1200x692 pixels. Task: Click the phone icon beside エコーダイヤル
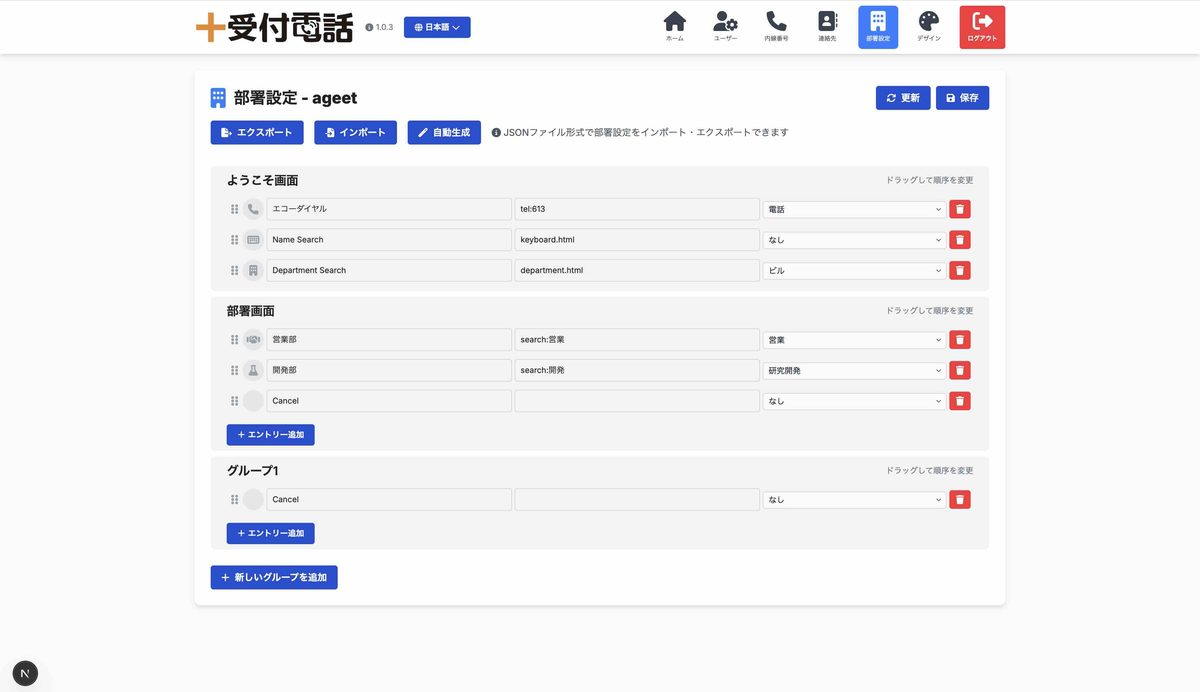click(x=253, y=209)
